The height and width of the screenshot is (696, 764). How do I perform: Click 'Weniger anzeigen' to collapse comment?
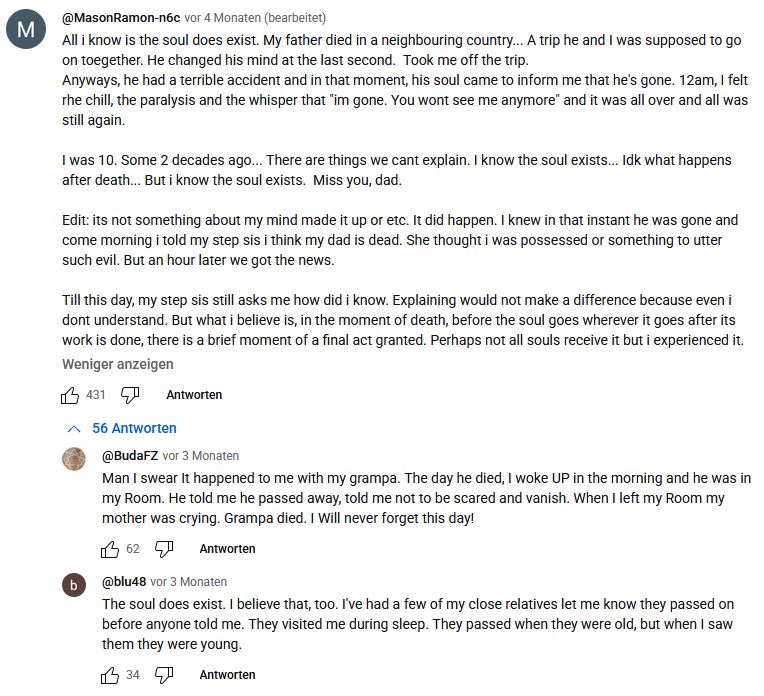pyautogui.click(x=103, y=364)
